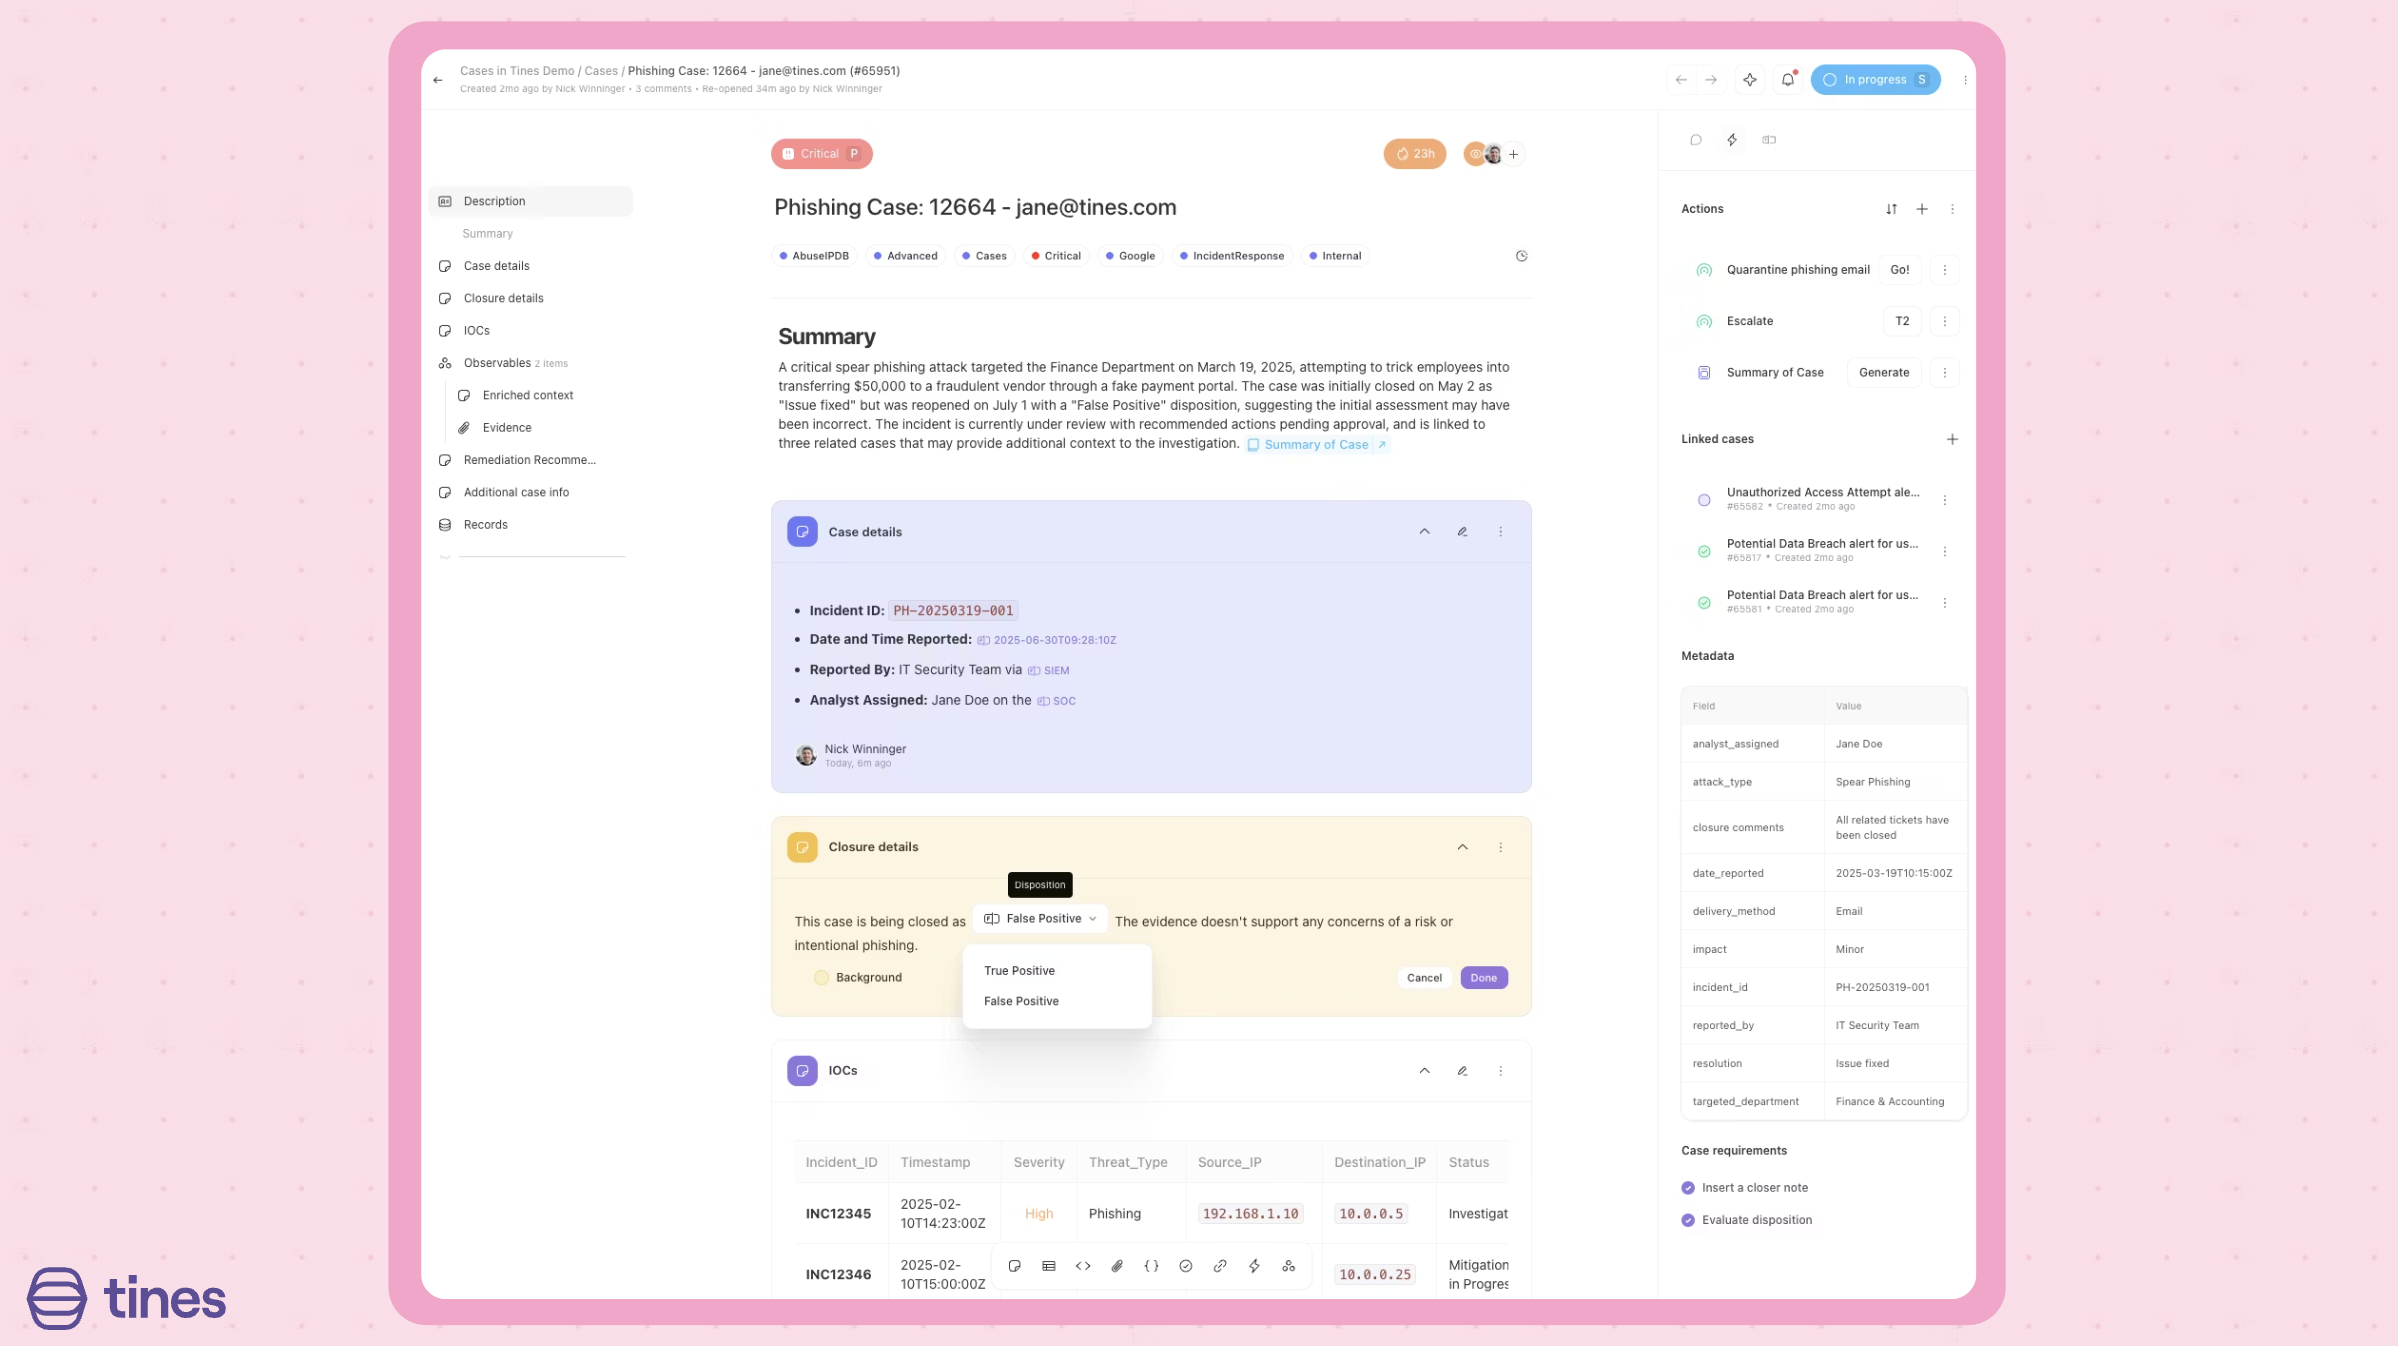Click the AI sparkle icon in header

pyautogui.click(x=1749, y=80)
